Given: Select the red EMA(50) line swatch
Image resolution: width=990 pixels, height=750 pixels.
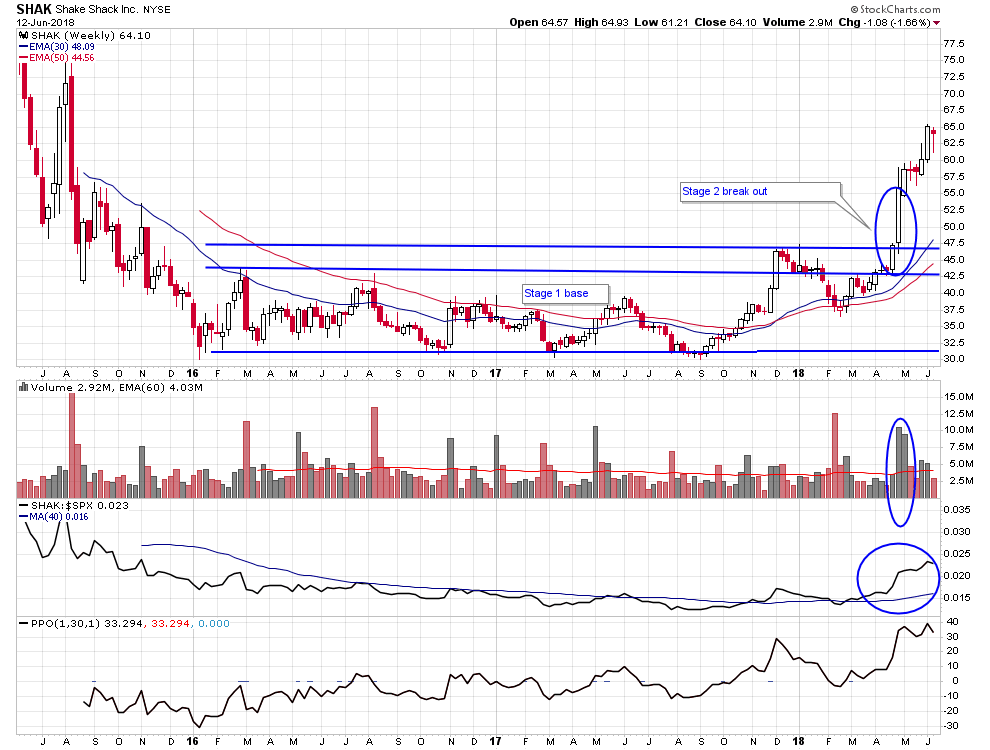Looking at the screenshot, I should click(24, 57).
